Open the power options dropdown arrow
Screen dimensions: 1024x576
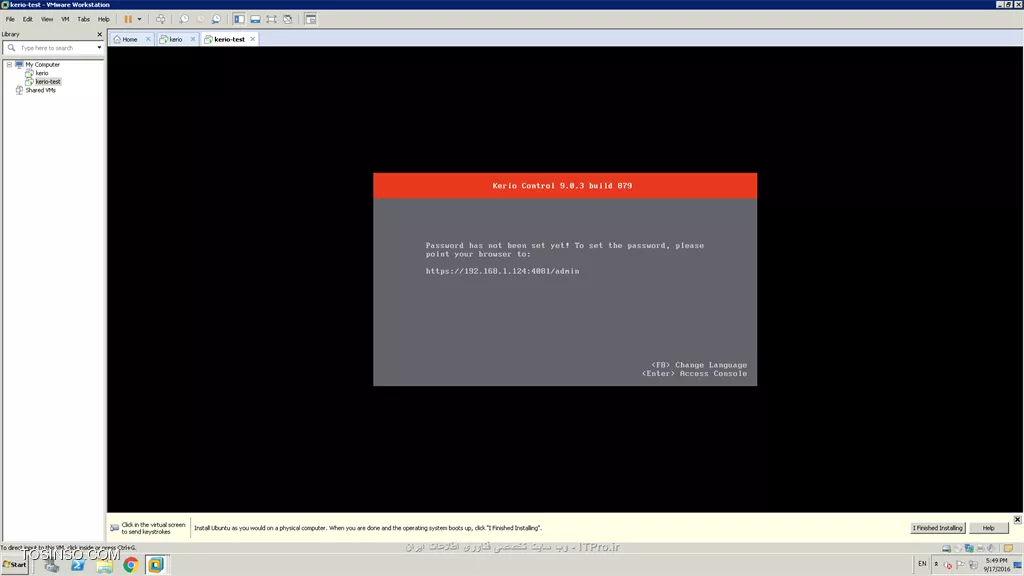pos(139,19)
